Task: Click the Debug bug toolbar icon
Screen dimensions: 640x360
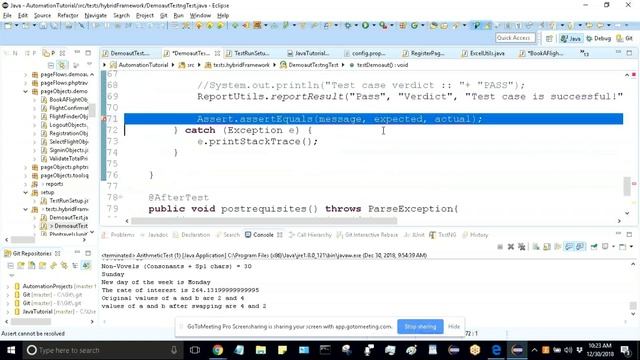Action: click(348, 26)
